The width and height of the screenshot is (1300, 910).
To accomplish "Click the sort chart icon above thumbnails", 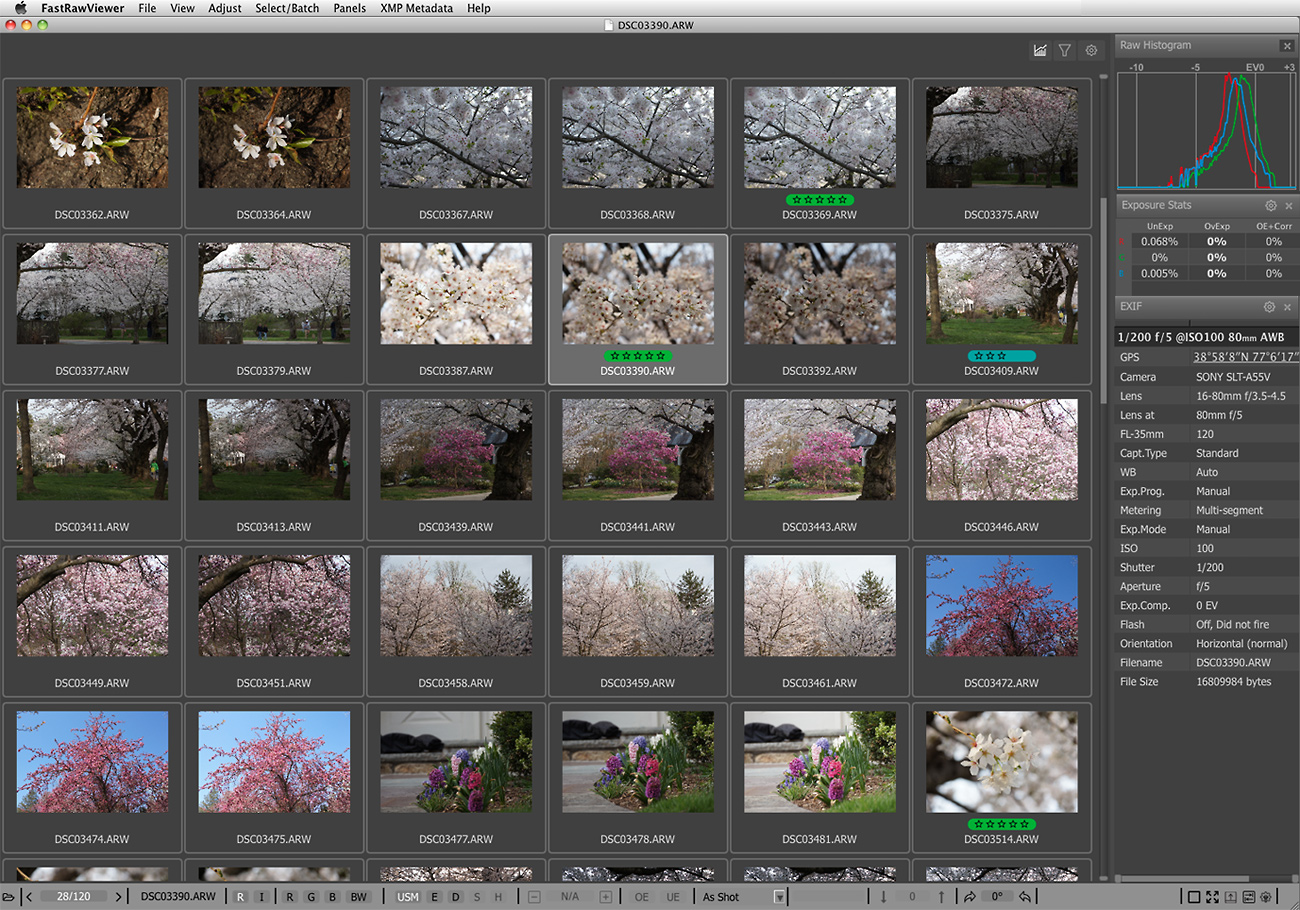I will [1040, 50].
